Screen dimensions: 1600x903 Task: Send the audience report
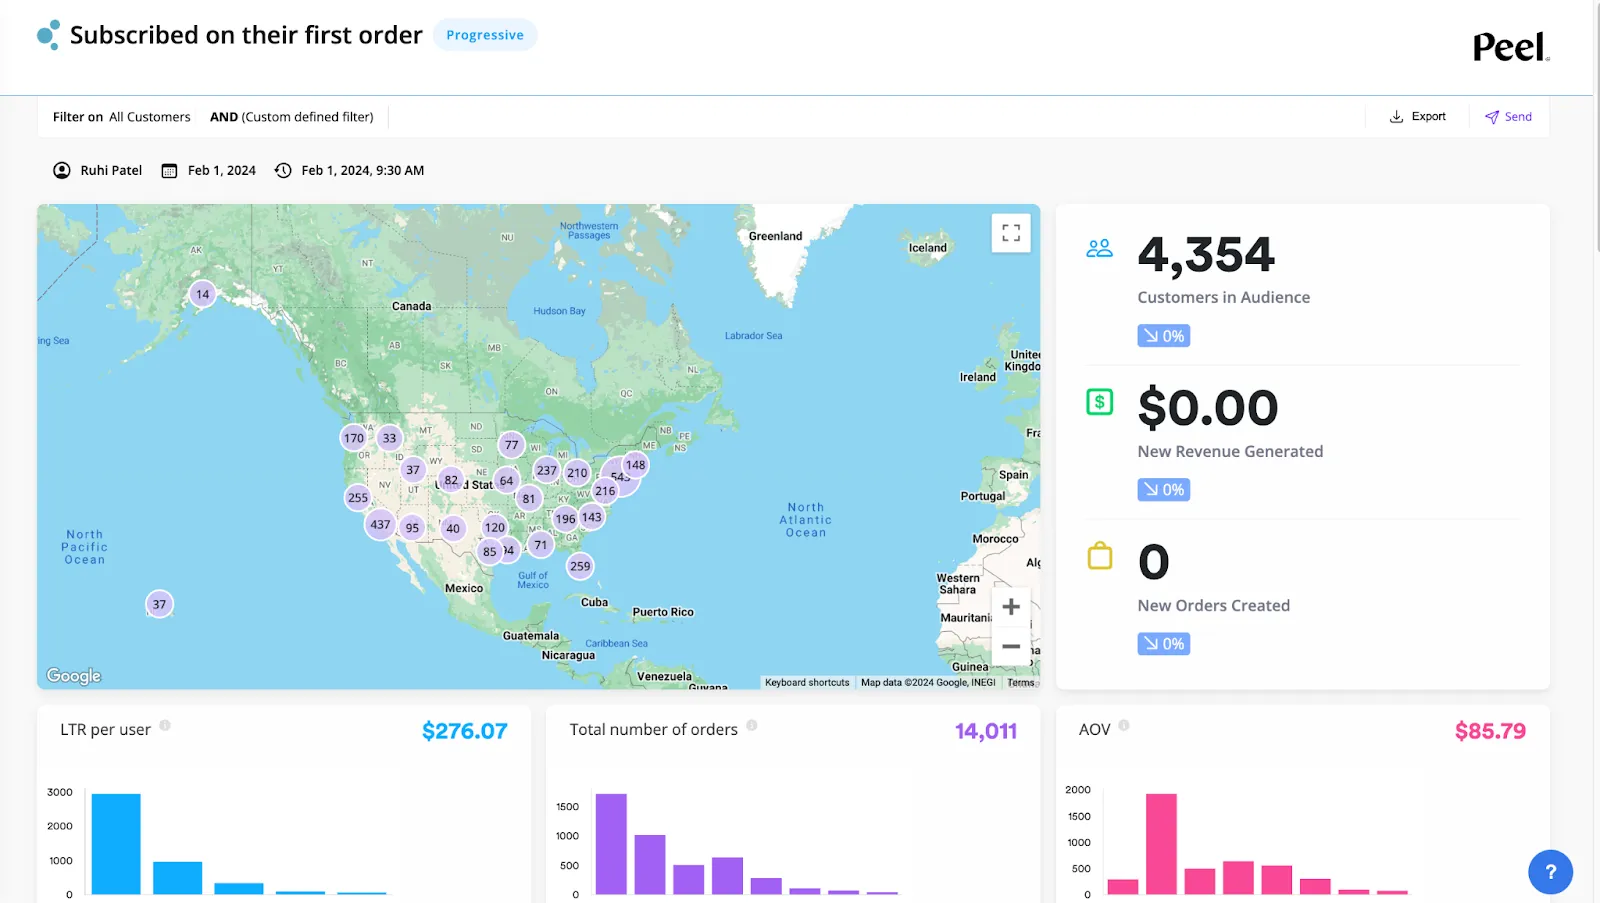click(x=1508, y=117)
